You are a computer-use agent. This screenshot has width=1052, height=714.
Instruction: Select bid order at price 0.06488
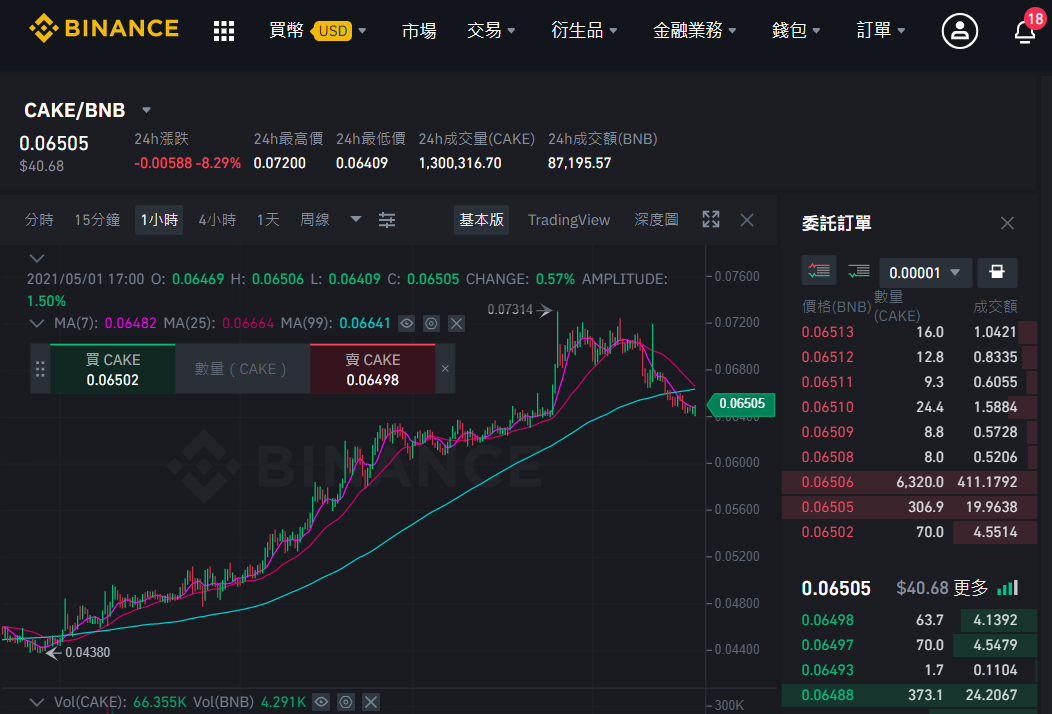click(909, 695)
